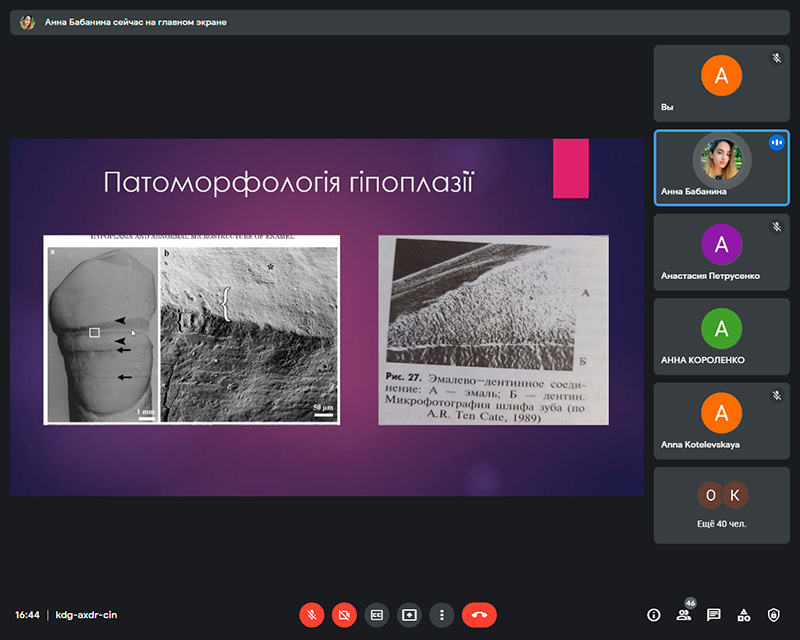Unmute the microphone in the call controls
Image resolution: width=800 pixels, height=640 pixels.
312,615
